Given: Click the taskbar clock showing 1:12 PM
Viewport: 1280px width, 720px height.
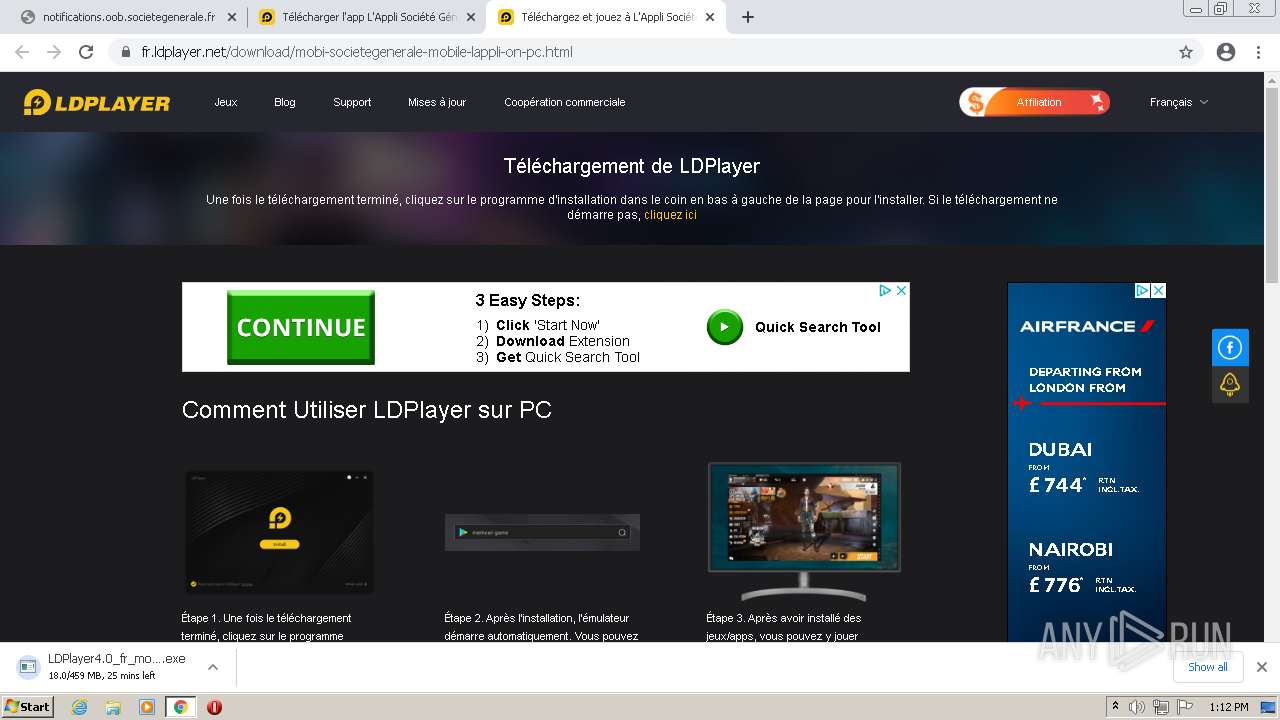Looking at the screenshot, I should [x=1228, y=707].
